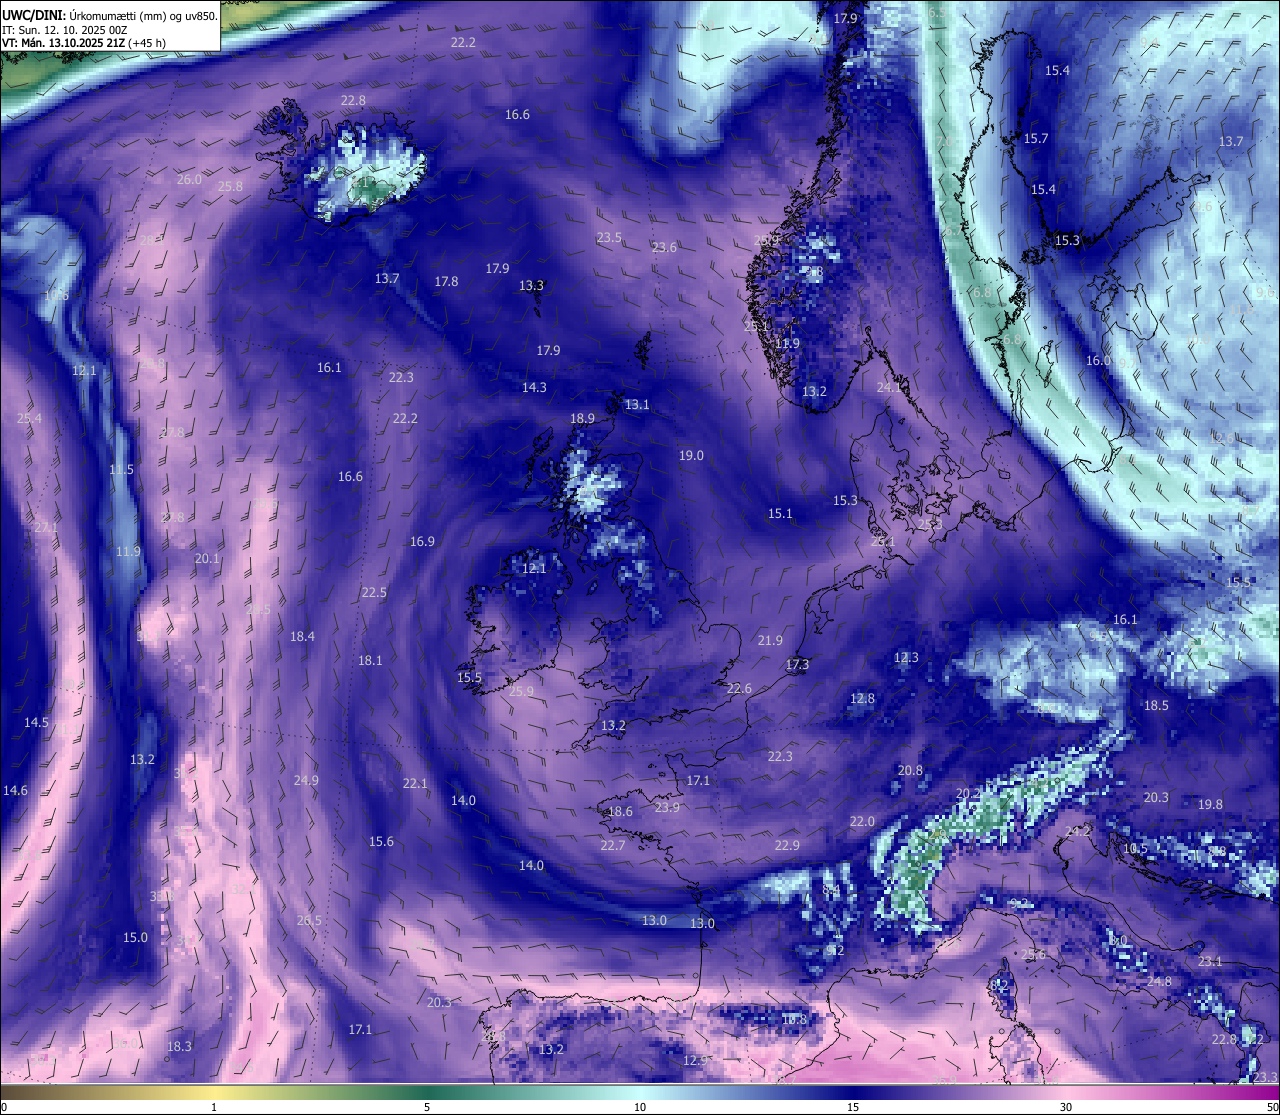Select the 18.1 map value

click(x=370, y=661)
